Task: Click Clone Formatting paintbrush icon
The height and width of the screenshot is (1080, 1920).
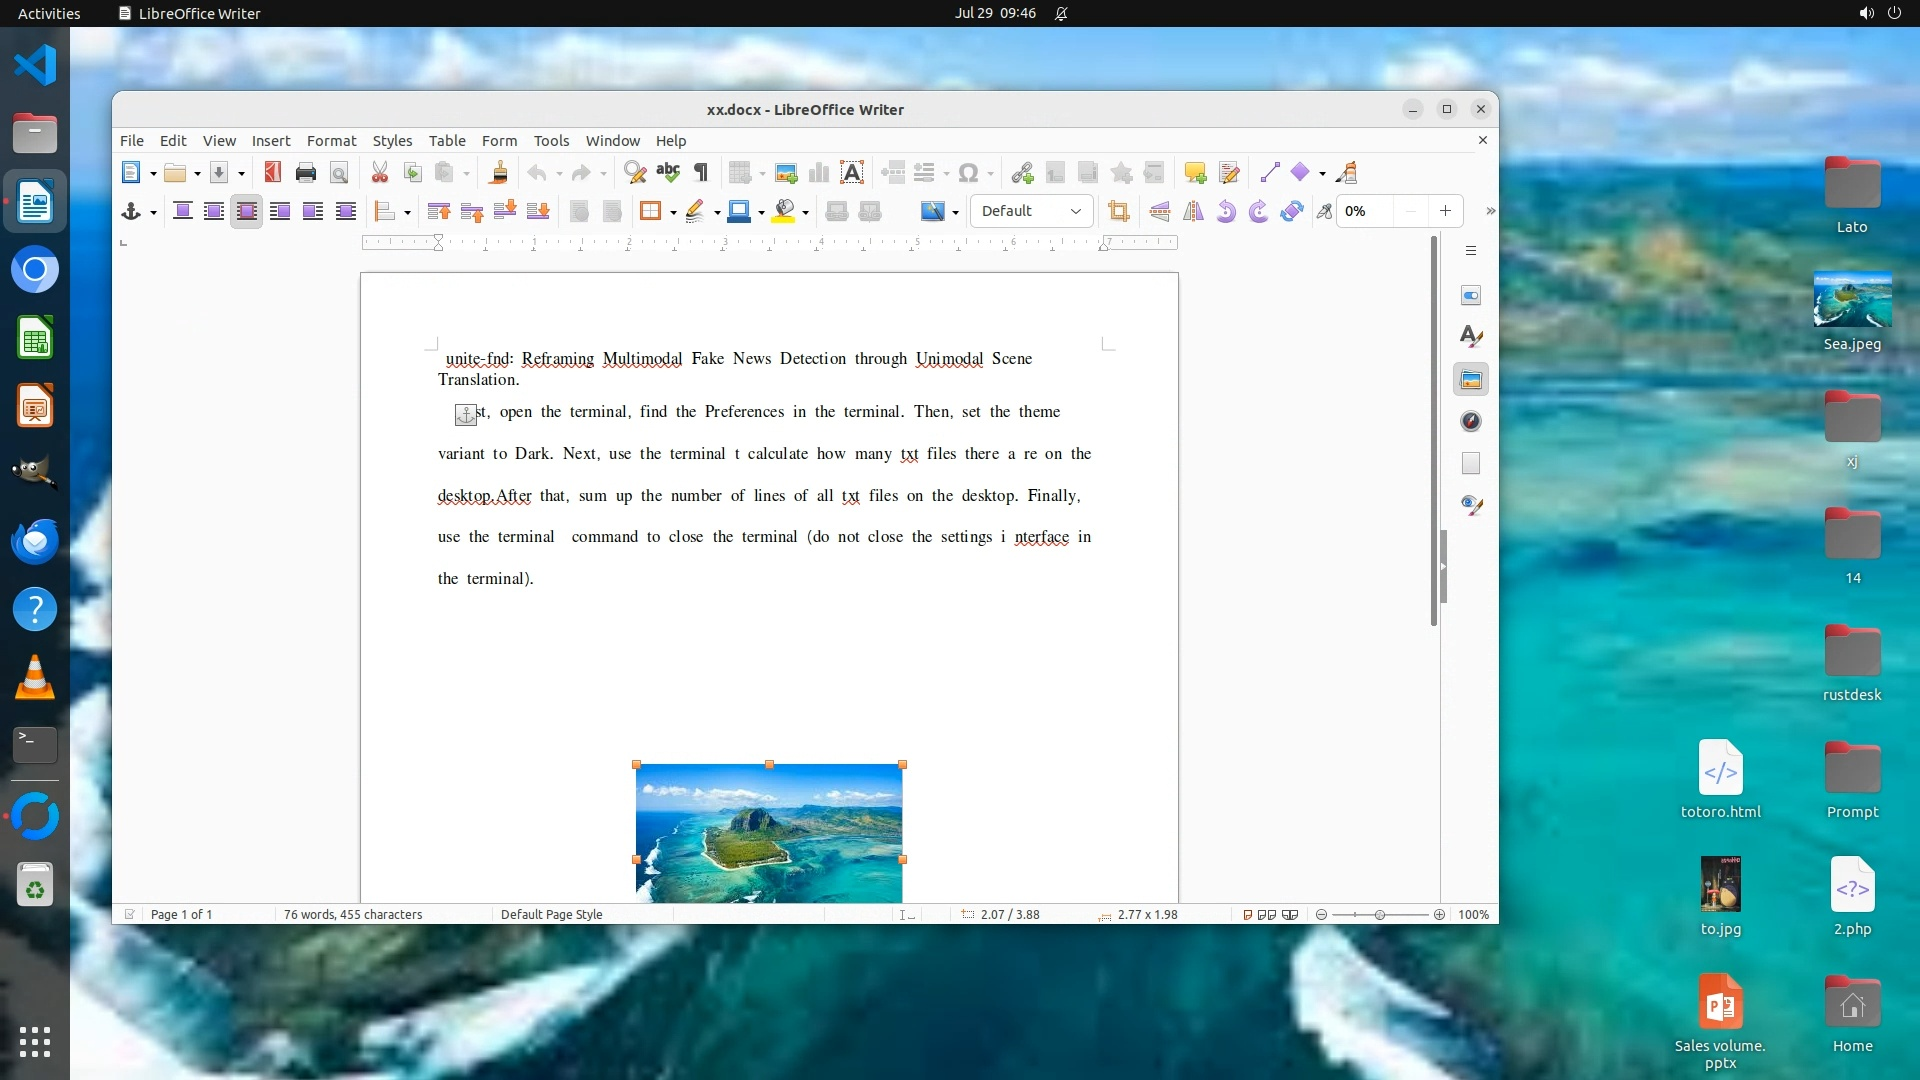Action: point(498,173)
